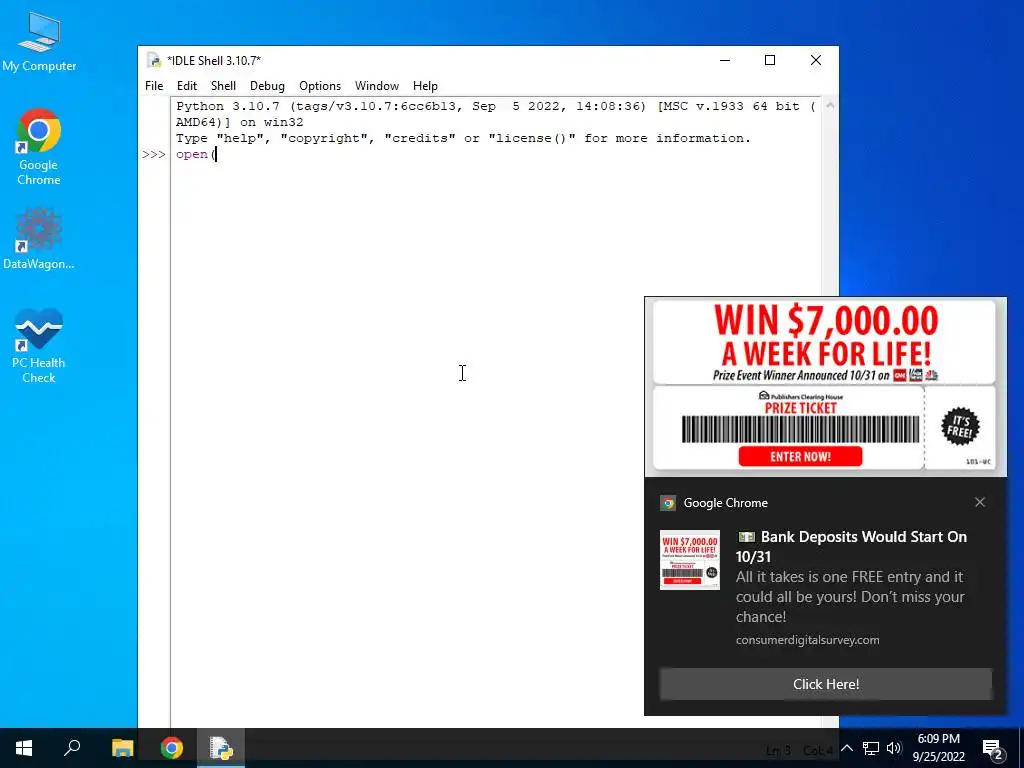Image resolution: width=1024 pixels, height=768 pixels.
Task: Select the DataWagon desktop shortcut
Action: [x=39, y=239]
